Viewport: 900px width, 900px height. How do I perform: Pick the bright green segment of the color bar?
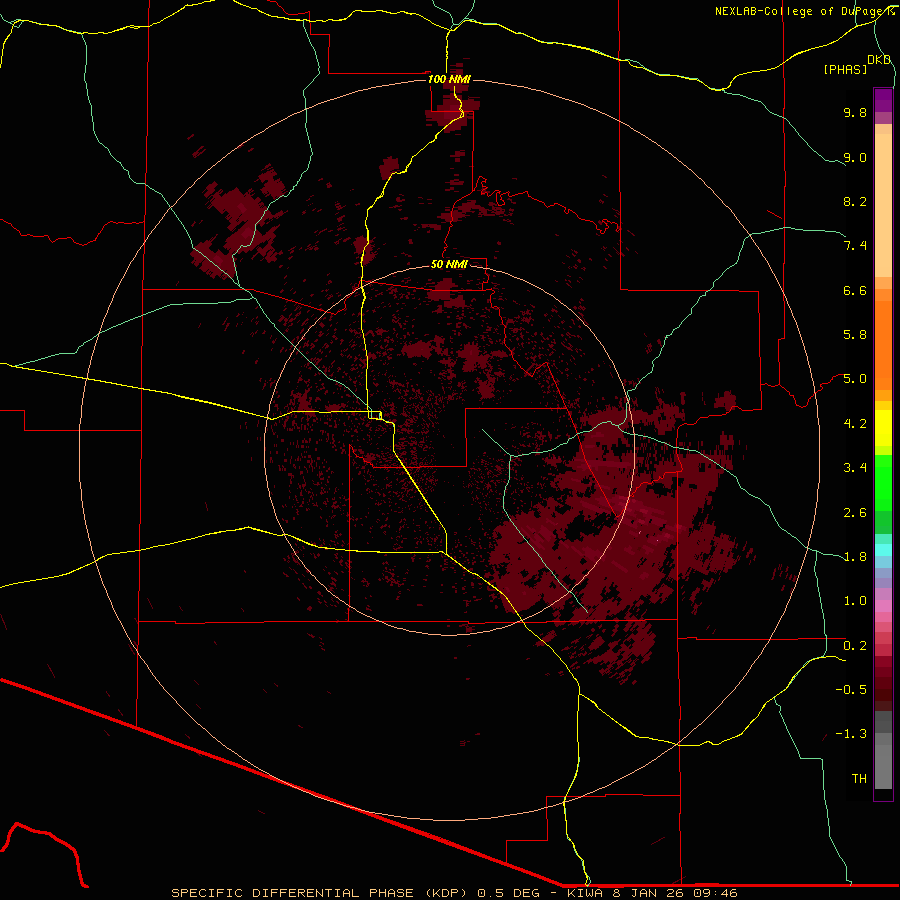tap(883, 483)
